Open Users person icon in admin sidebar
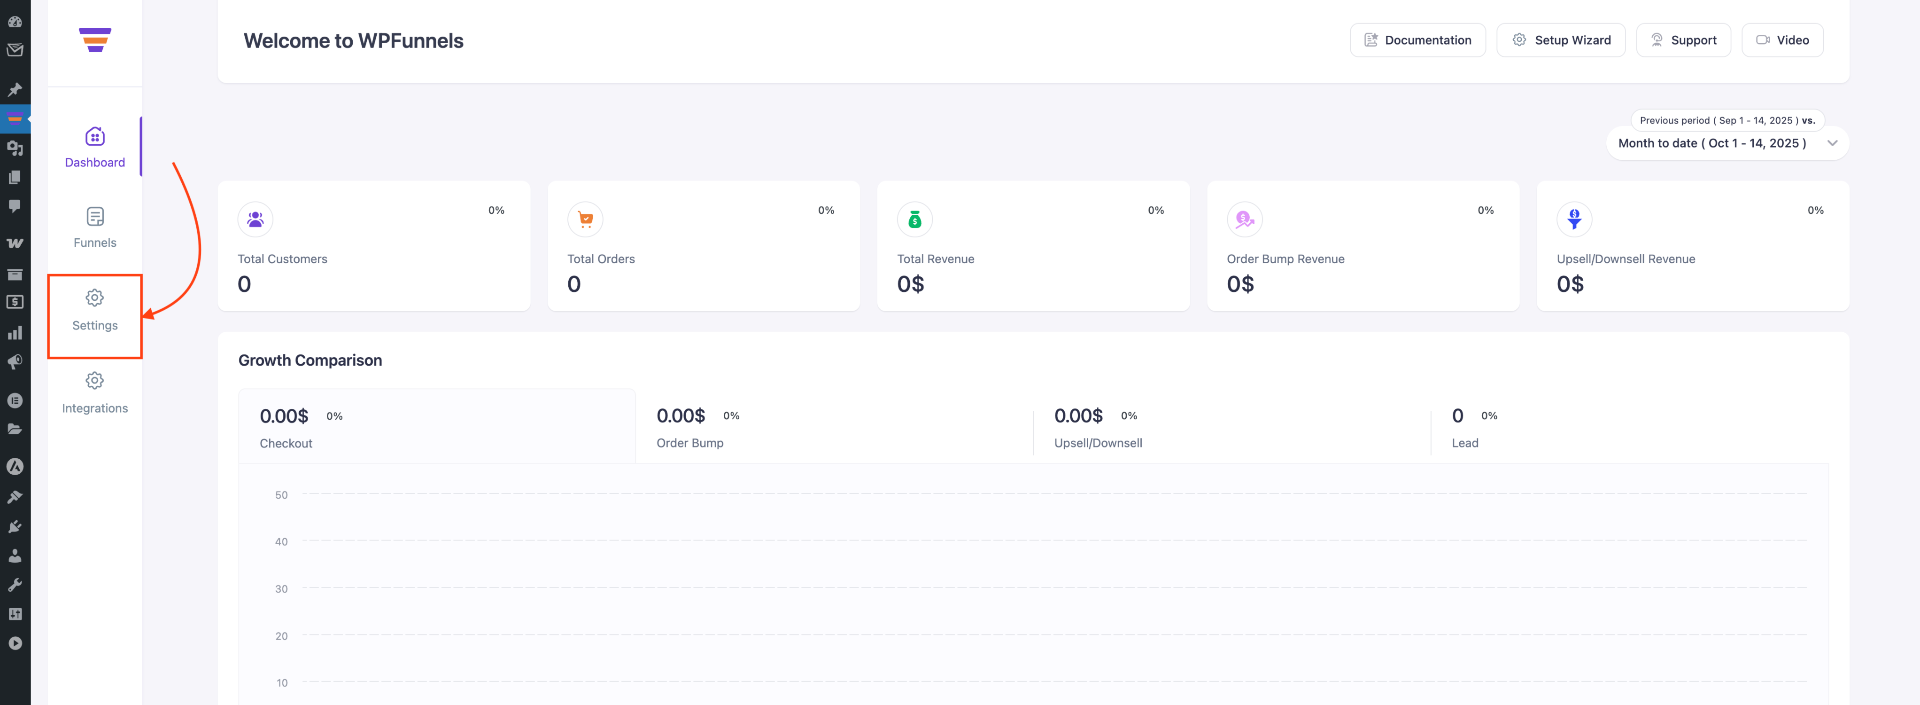The width and height of the screenshot is (1920, 705). pyautogui.click(x=15, y=555)
